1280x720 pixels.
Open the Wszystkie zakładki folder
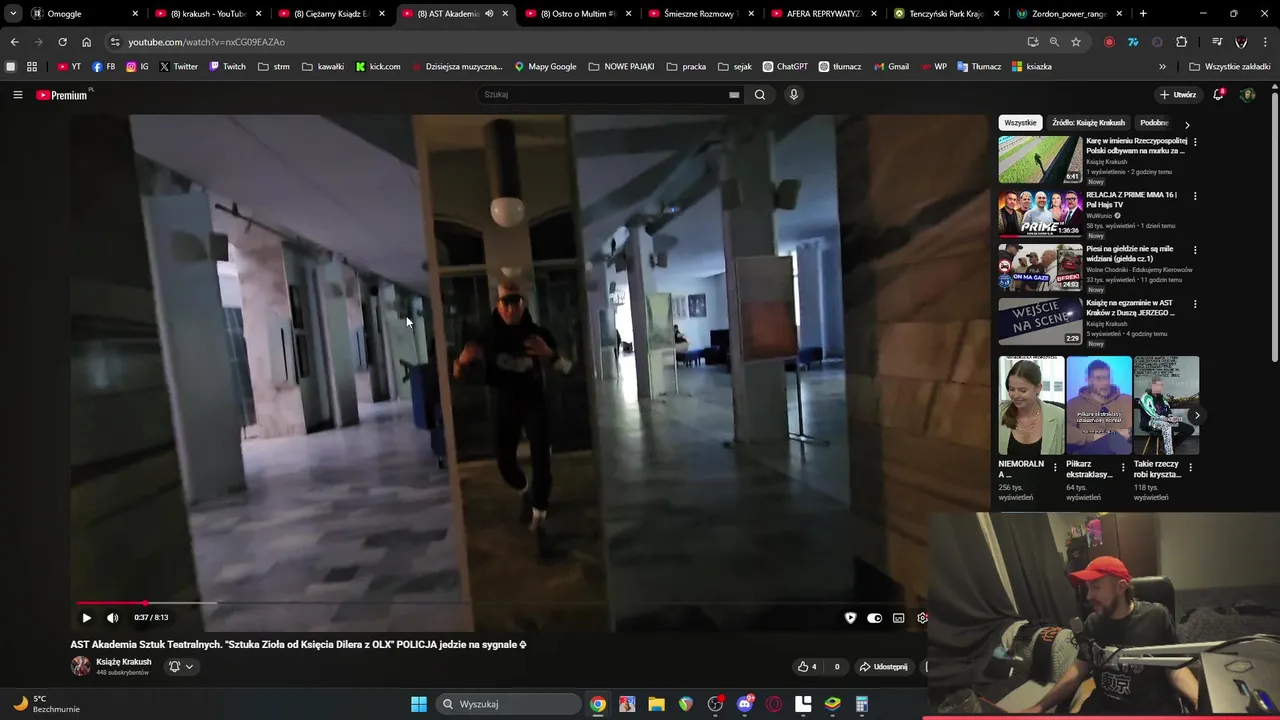tap(1230, 67)
